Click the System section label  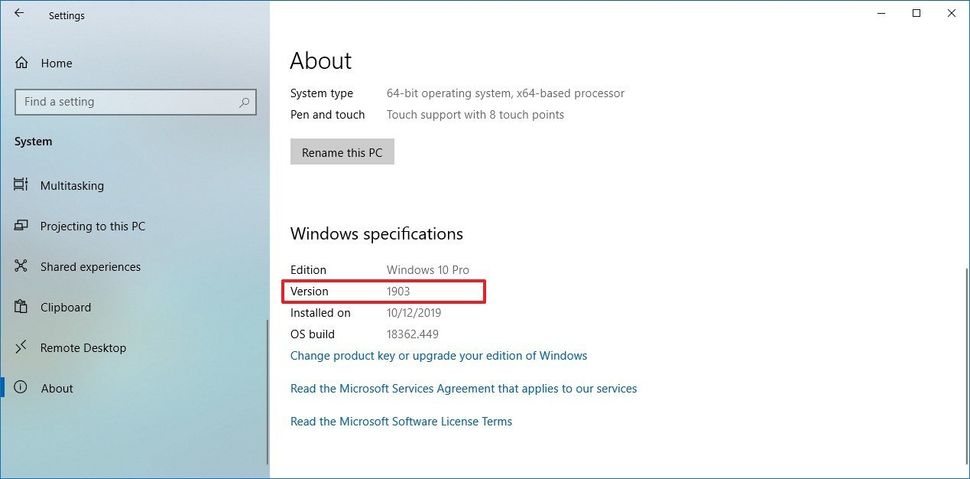[33, 142]
